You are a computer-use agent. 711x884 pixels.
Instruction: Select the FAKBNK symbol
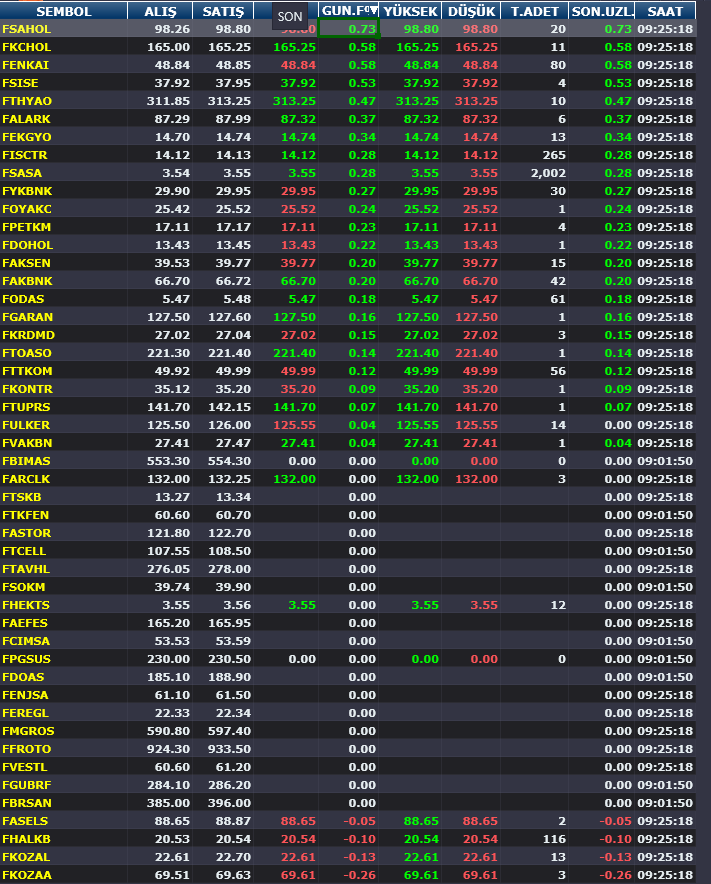[27, 281]
